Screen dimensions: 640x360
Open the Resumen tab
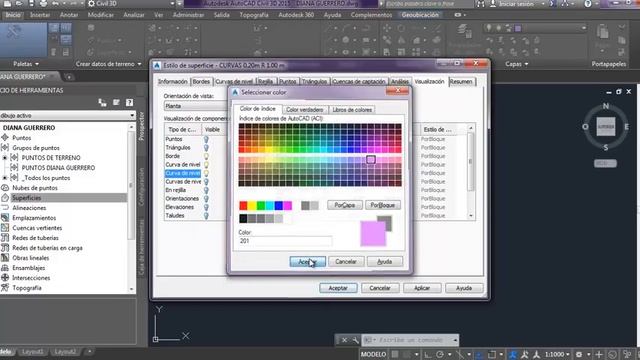[461, 82]
